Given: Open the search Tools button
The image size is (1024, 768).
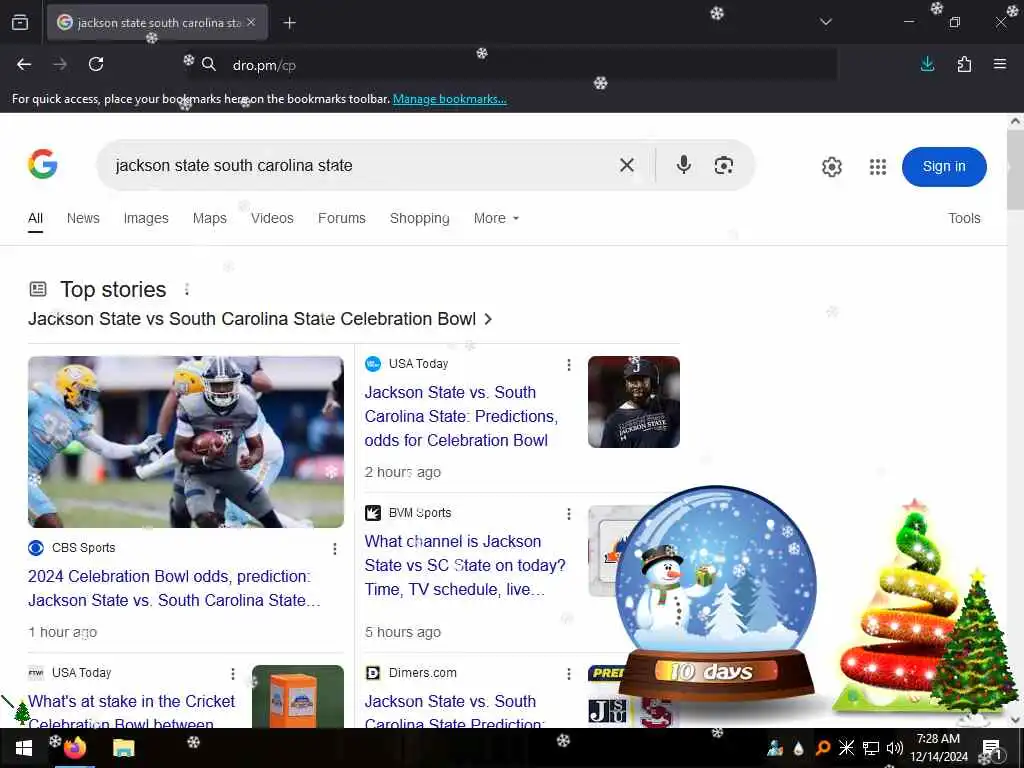Looking at the screenshot, I should pos(964,218).
